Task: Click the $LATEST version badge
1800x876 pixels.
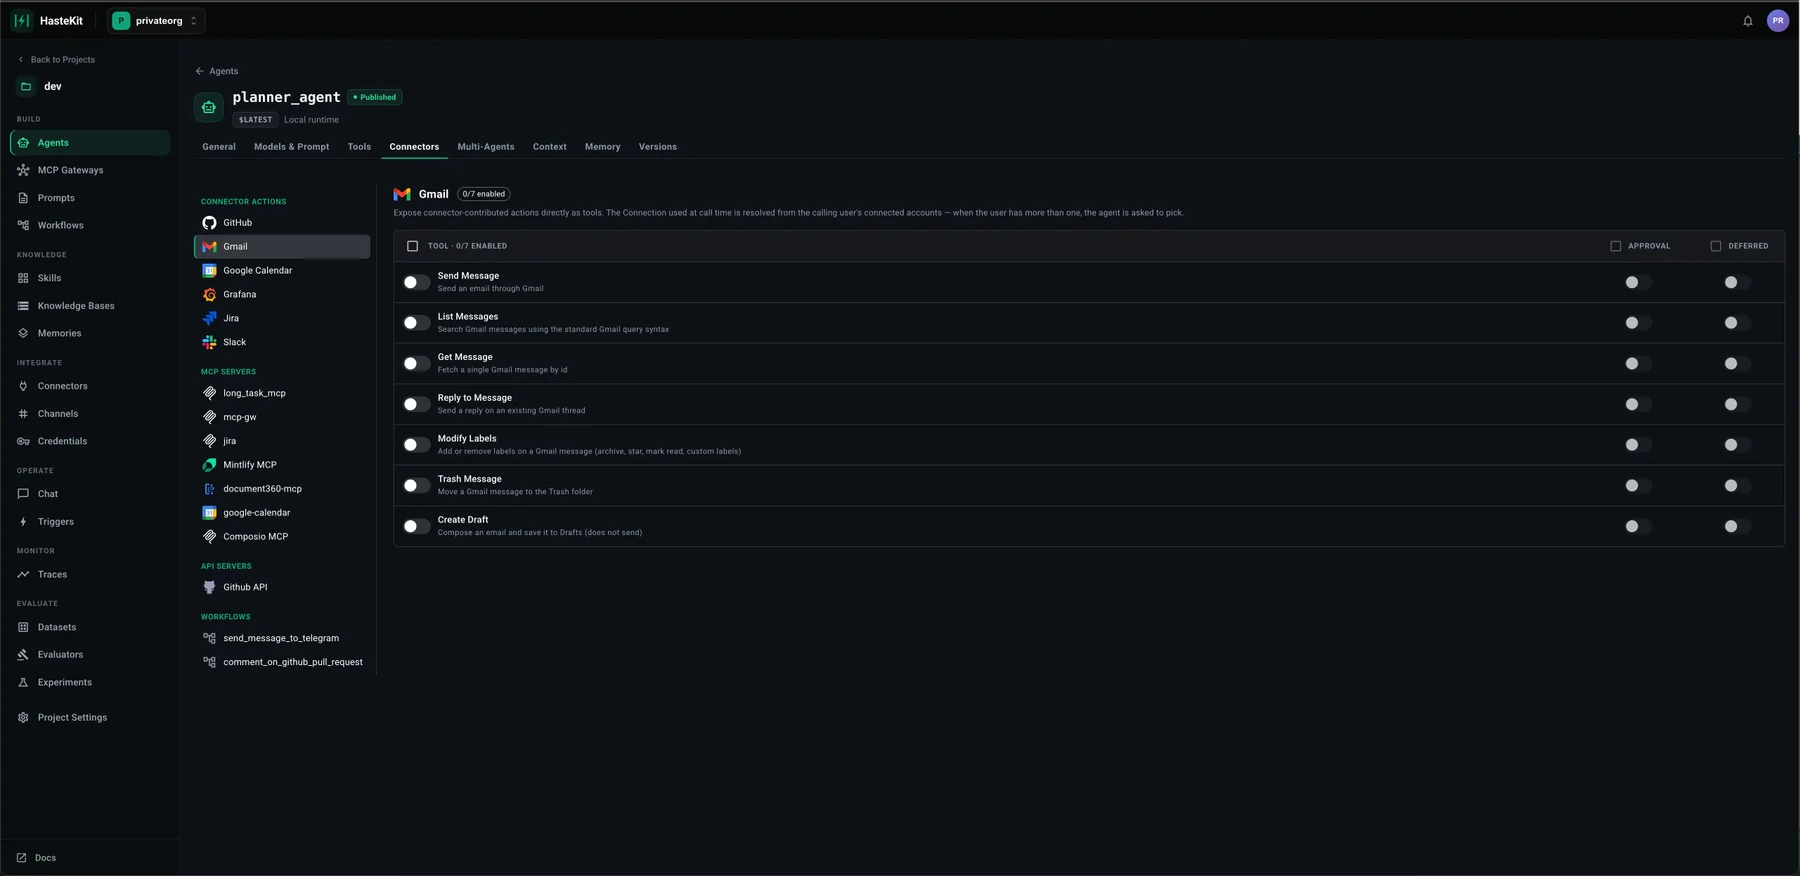Action: pyautogui.click(x=255, y=120)
